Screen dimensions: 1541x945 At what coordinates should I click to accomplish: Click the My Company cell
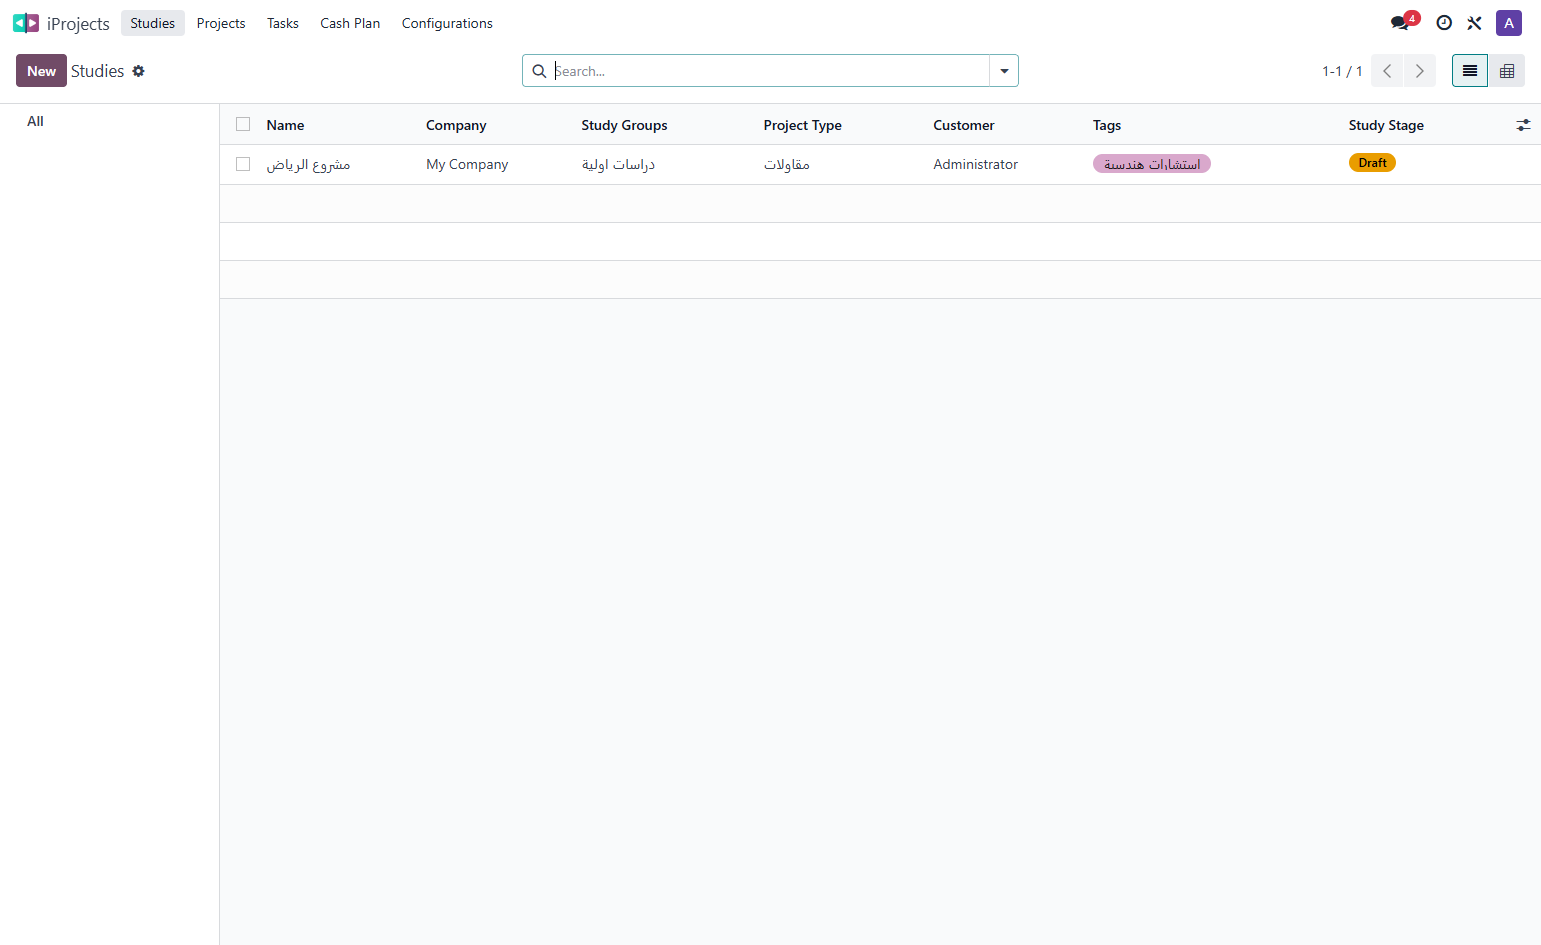pyautogui.click(x=467, y=164)
